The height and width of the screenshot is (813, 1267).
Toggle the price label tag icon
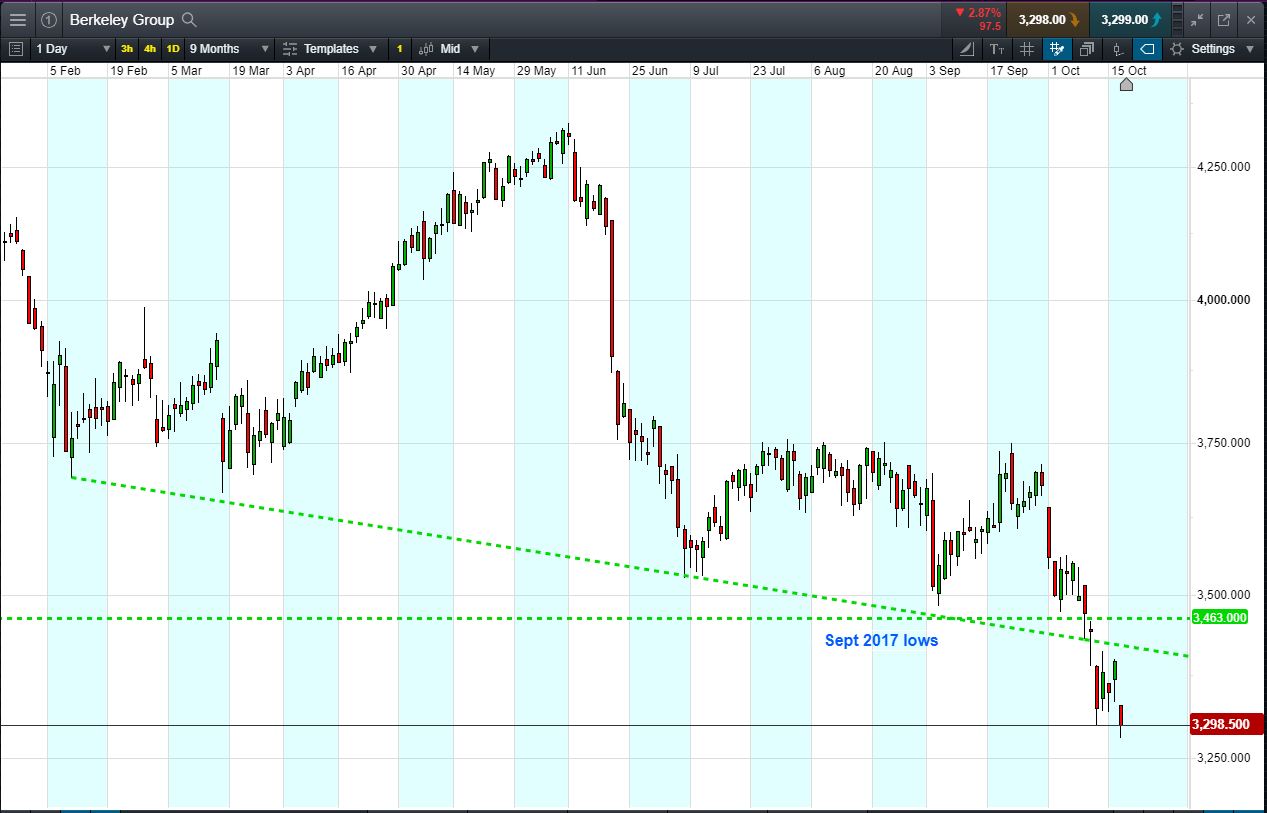(x=1147, y=48)
